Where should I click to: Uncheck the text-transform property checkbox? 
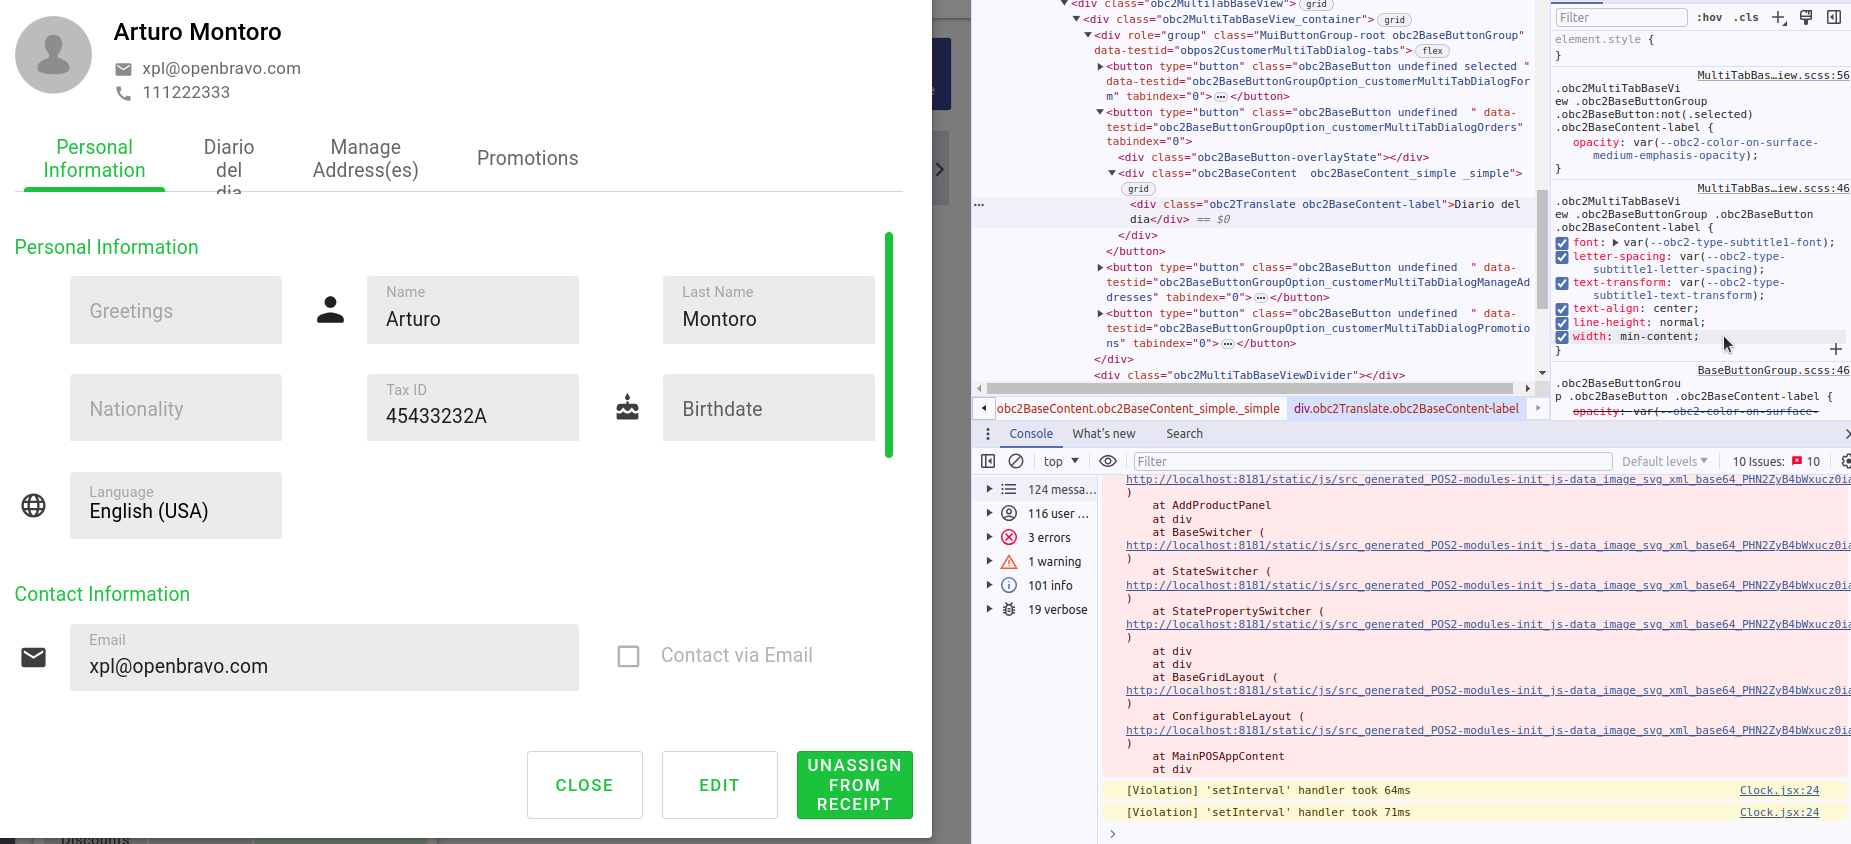click(x=1562, y=283)
